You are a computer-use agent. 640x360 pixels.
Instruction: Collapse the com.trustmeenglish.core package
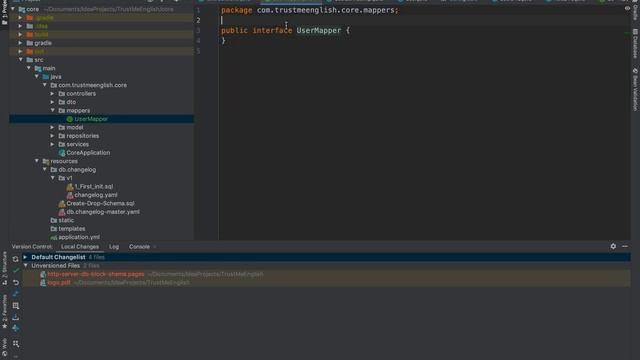click(x=45, y=85)
